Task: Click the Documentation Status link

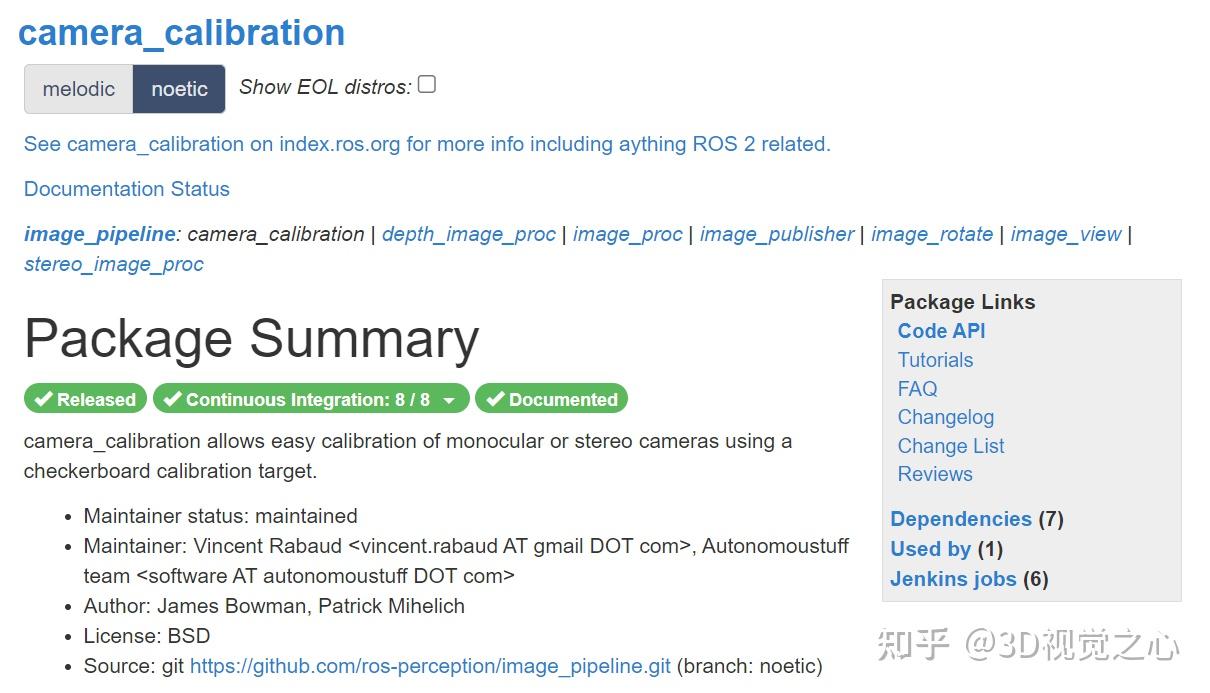Action: coord(126,189)
